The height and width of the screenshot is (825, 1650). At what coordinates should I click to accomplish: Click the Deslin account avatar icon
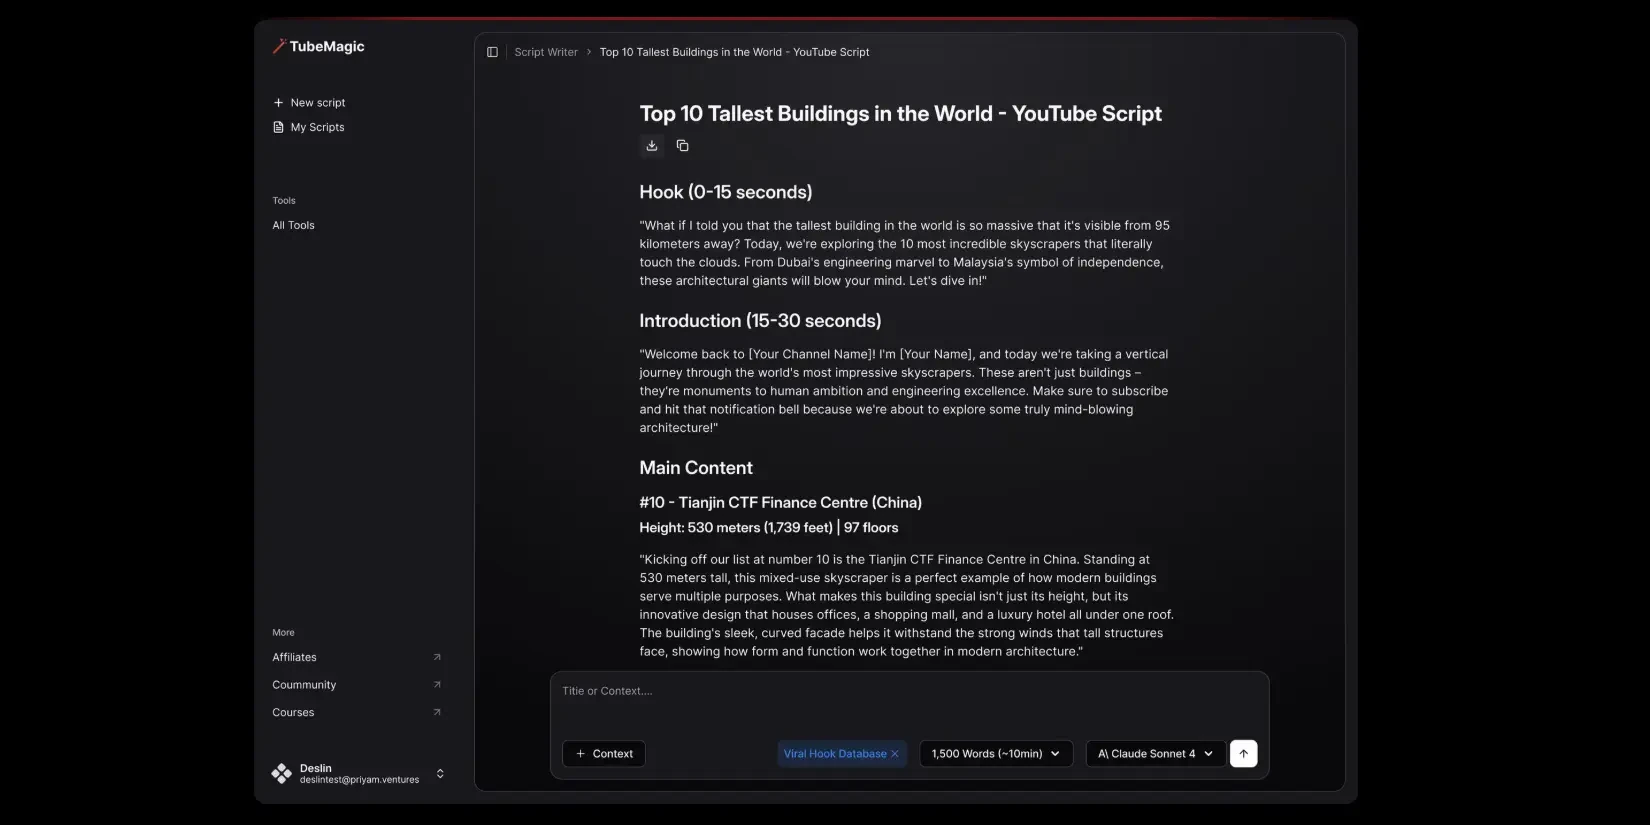(x=282, y=773)
